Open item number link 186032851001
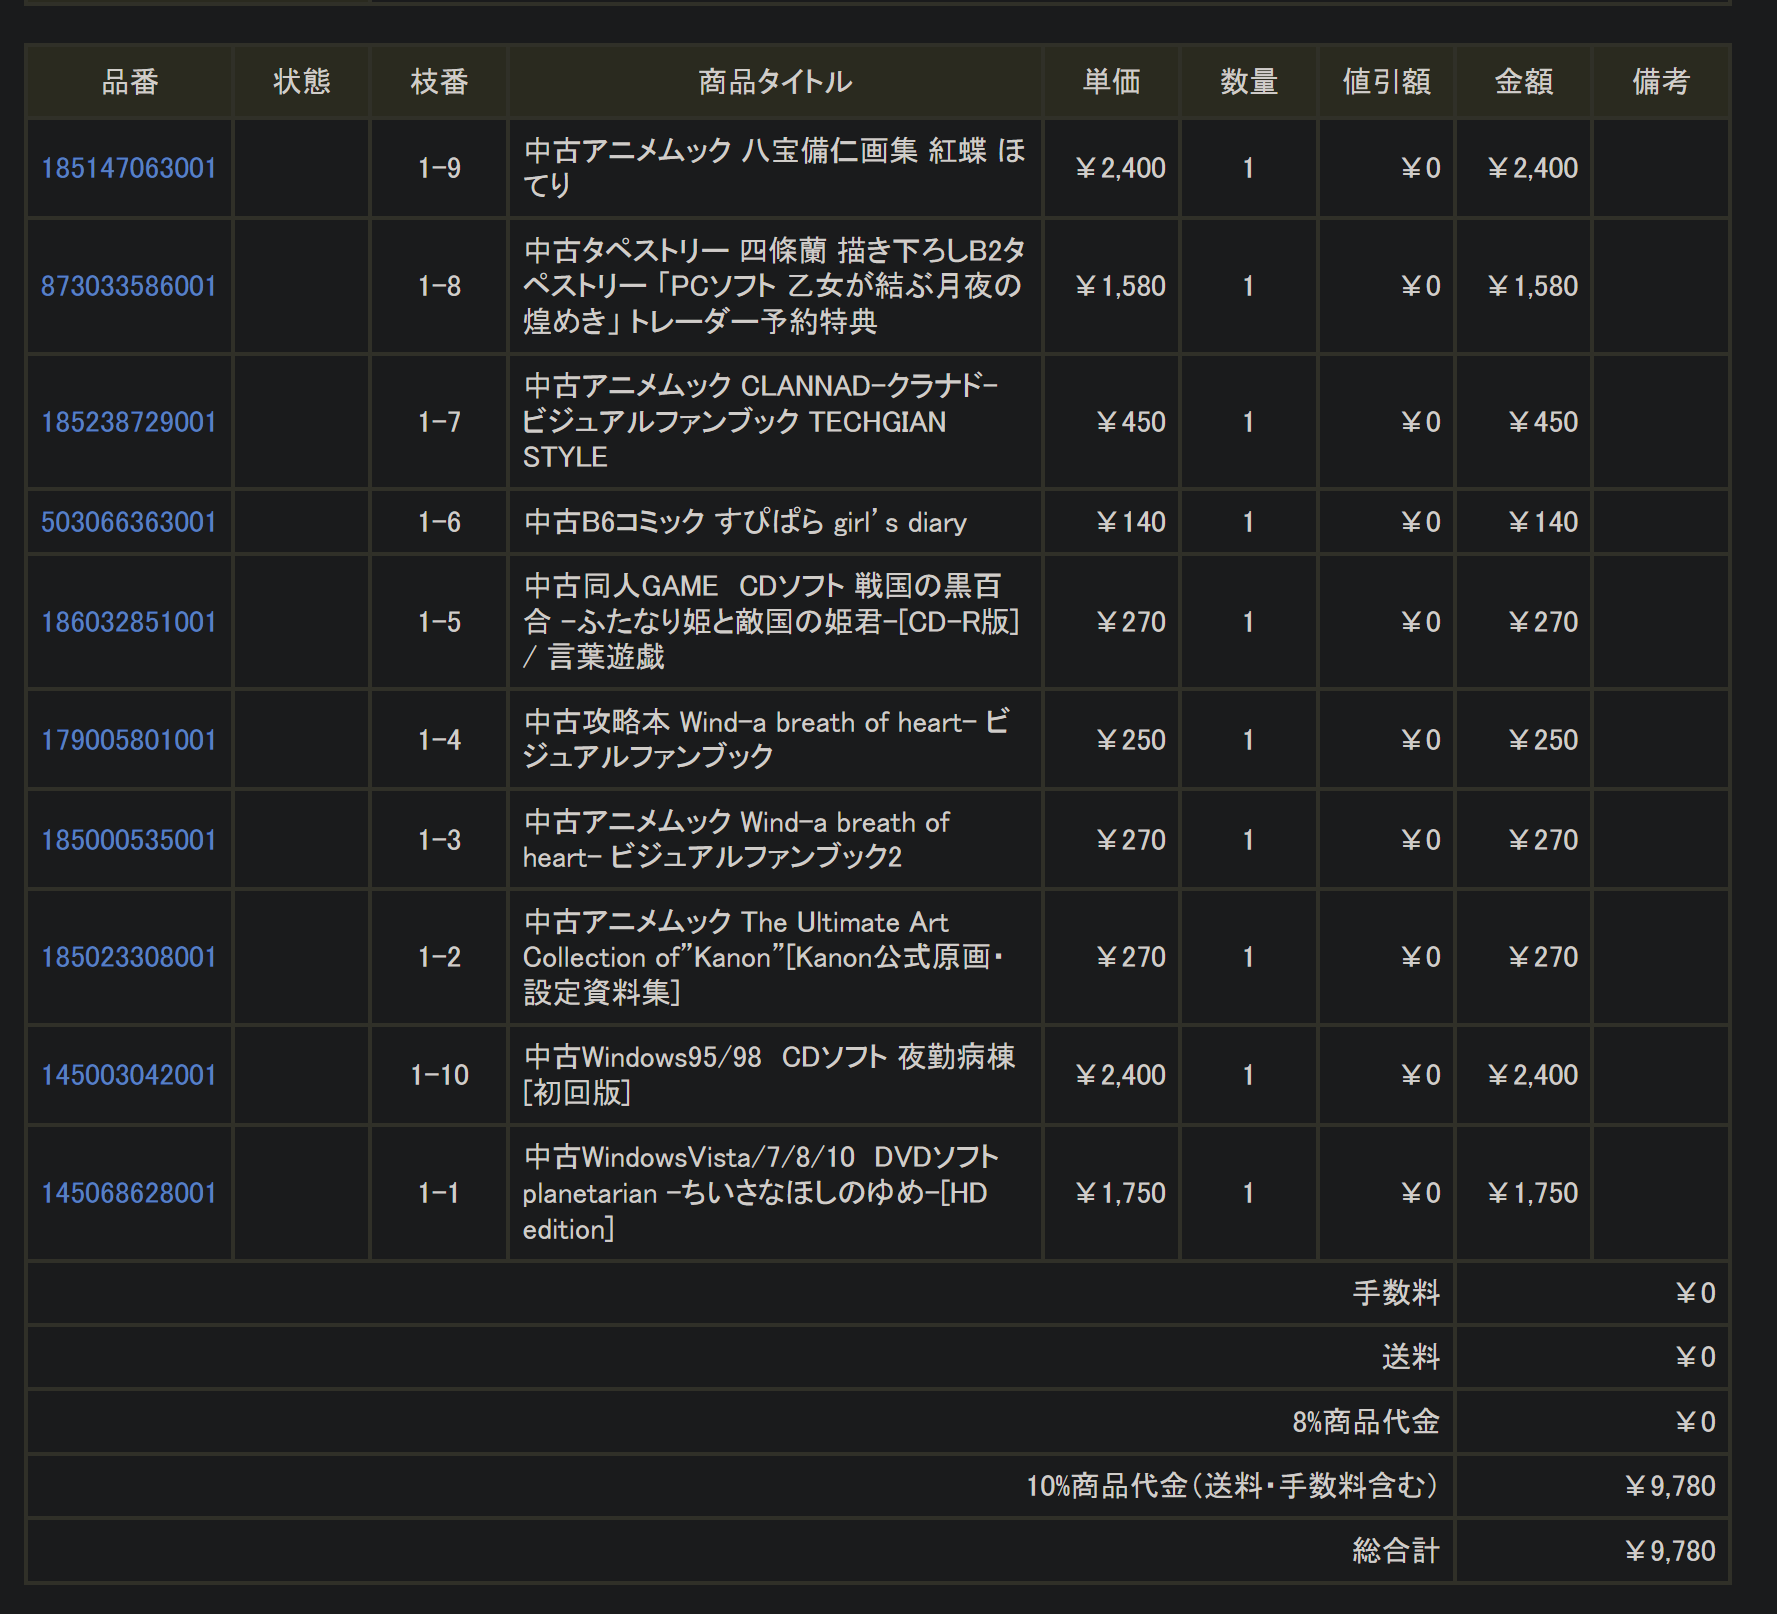The width and height of the screenshot is (1777, 1614). [x=128, y=622]
